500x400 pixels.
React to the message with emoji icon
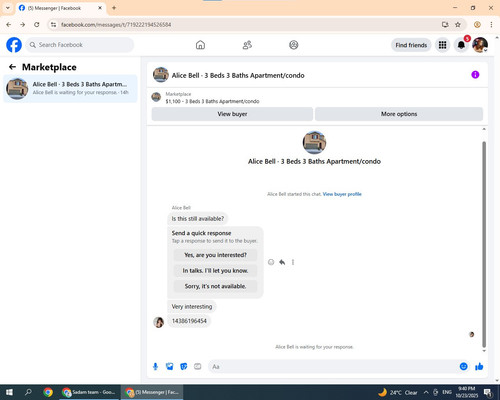pos(271,262)
